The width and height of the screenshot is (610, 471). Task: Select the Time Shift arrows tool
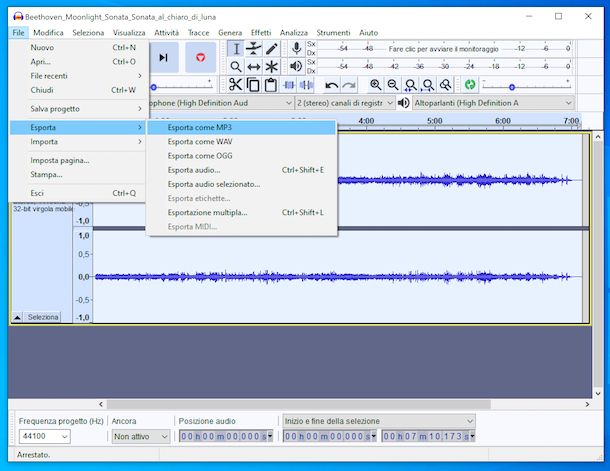tap(254, 67)
